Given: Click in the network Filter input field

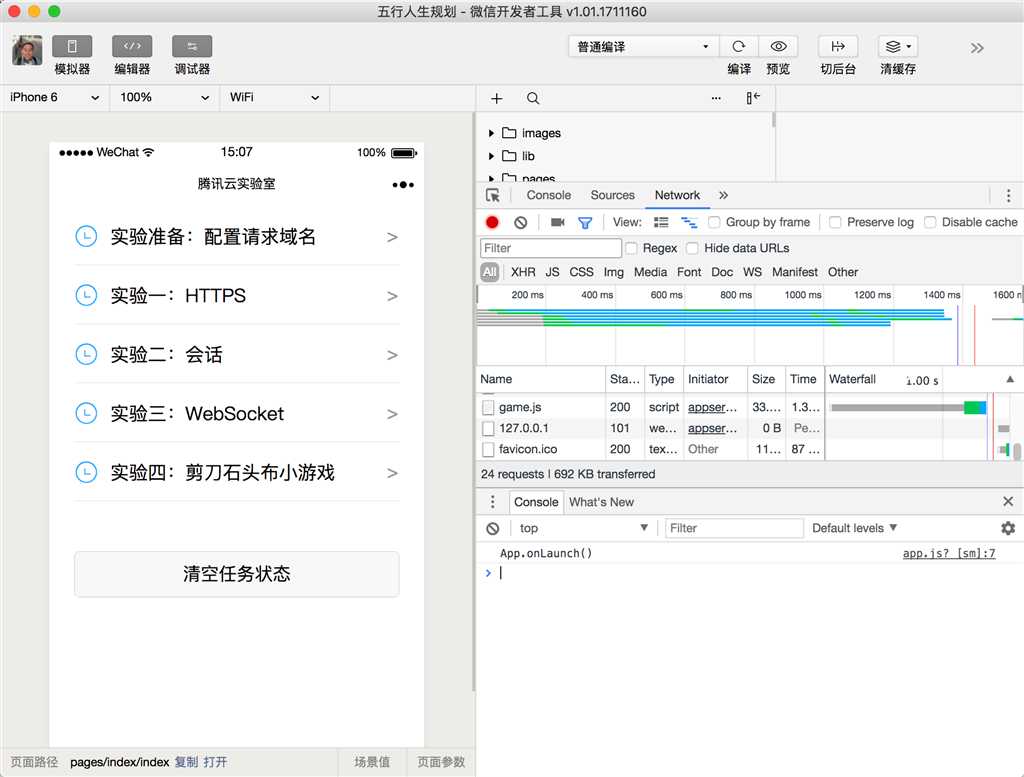Looking at the screenshot, I should (x=551, y=248).
